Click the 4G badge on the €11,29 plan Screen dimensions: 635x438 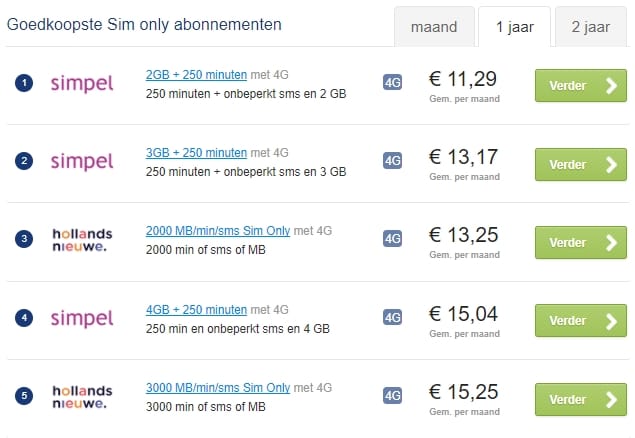(x=392, y=83)
